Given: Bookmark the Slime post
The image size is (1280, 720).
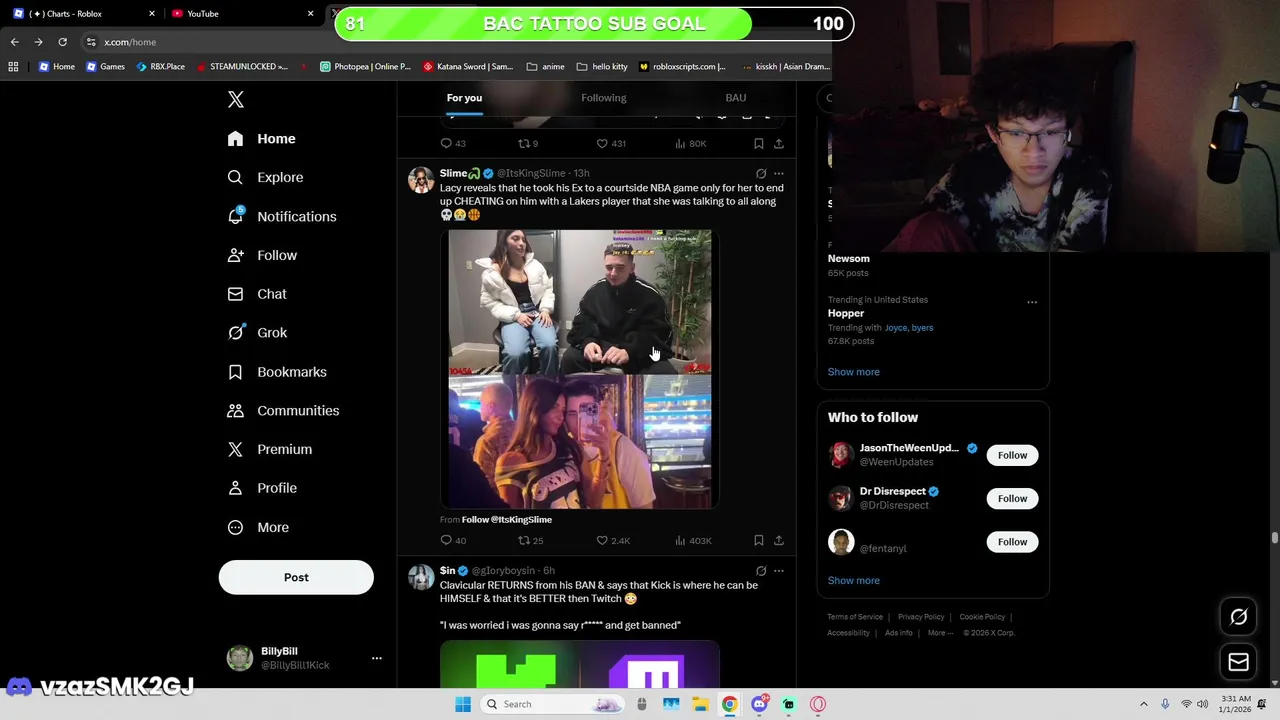Looking at the screenshot, I should (x=759, y=540).
